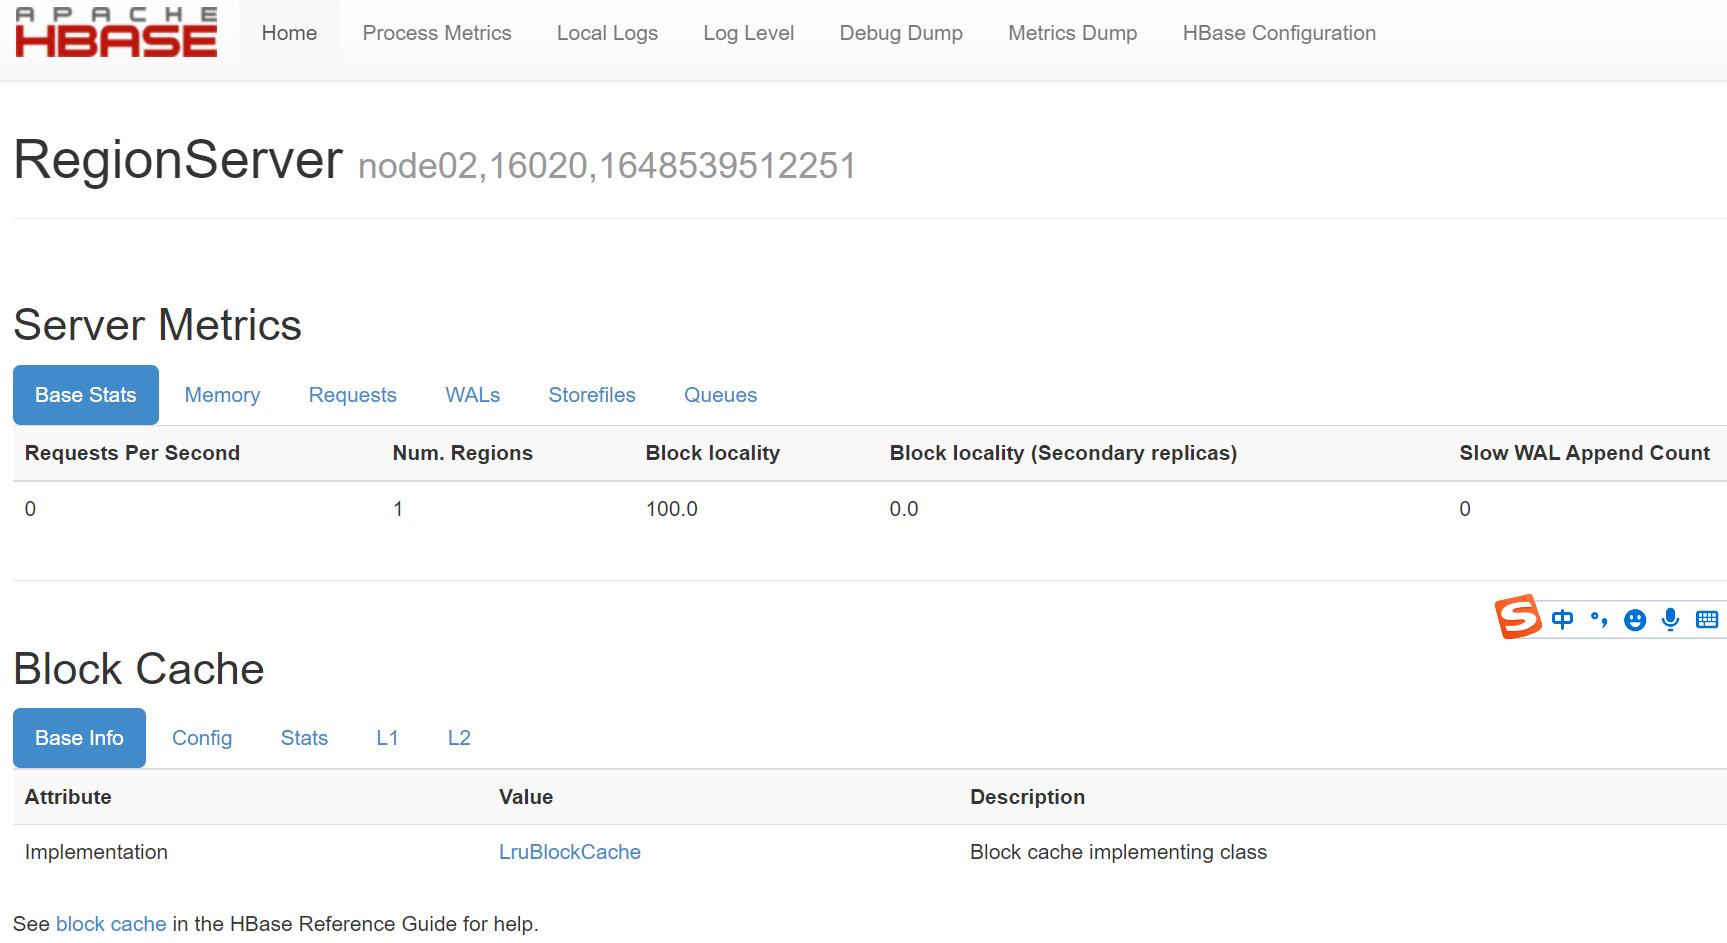Screen dimensions: 1727x943
Task: Click the 'RegionServer' page heading
Action: tap(178, 160)
